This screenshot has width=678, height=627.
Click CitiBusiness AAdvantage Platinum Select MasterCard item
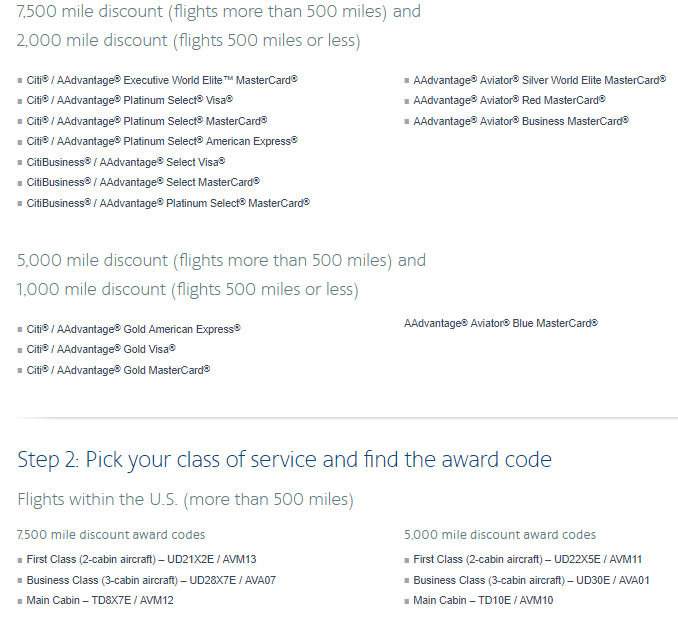[x=168, y=203]
